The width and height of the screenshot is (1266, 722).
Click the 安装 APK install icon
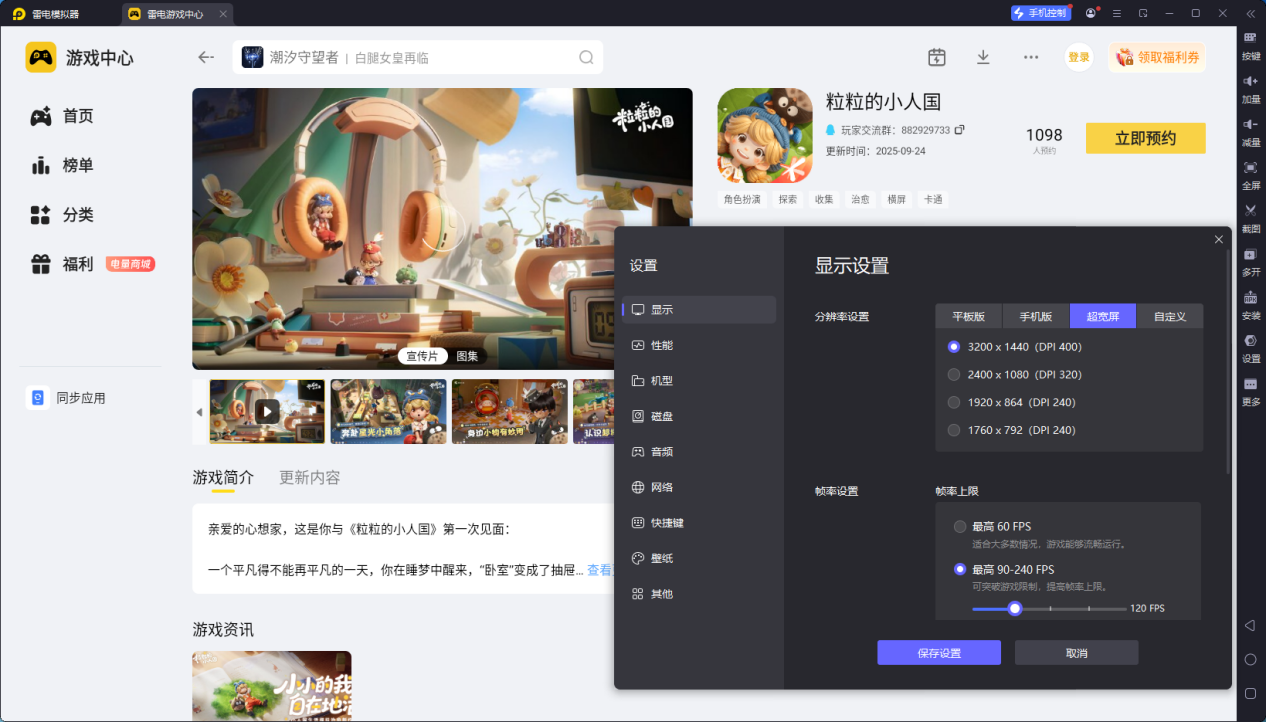click(x=1249, y=303)
